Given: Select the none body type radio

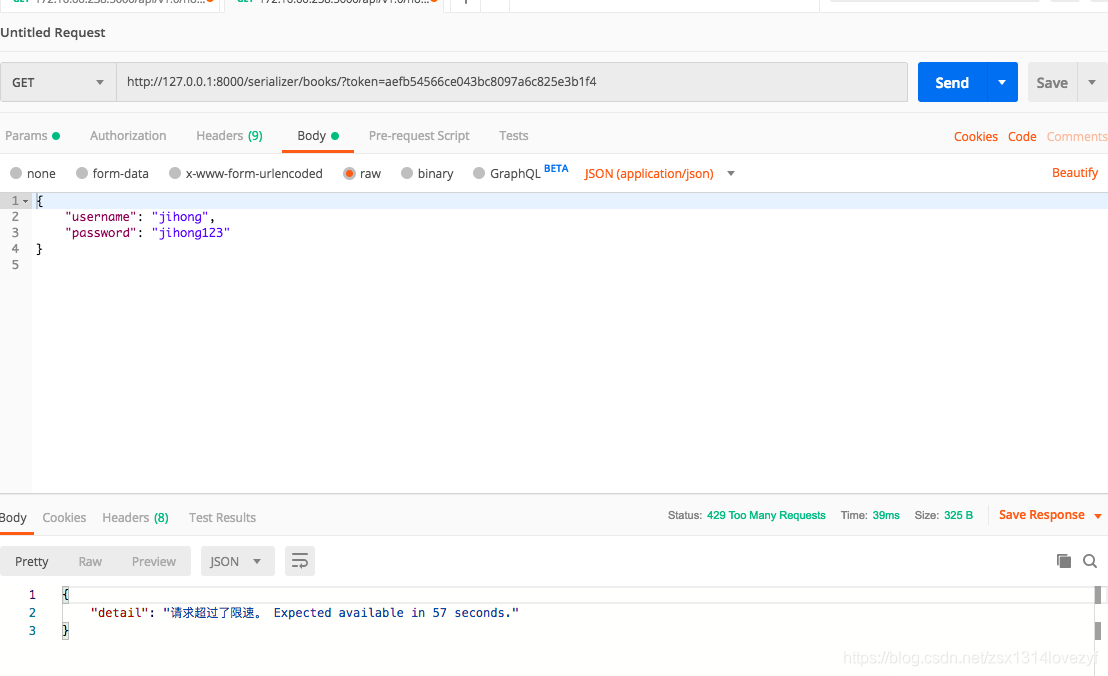Looking at the screenshot, I should 16,173.
